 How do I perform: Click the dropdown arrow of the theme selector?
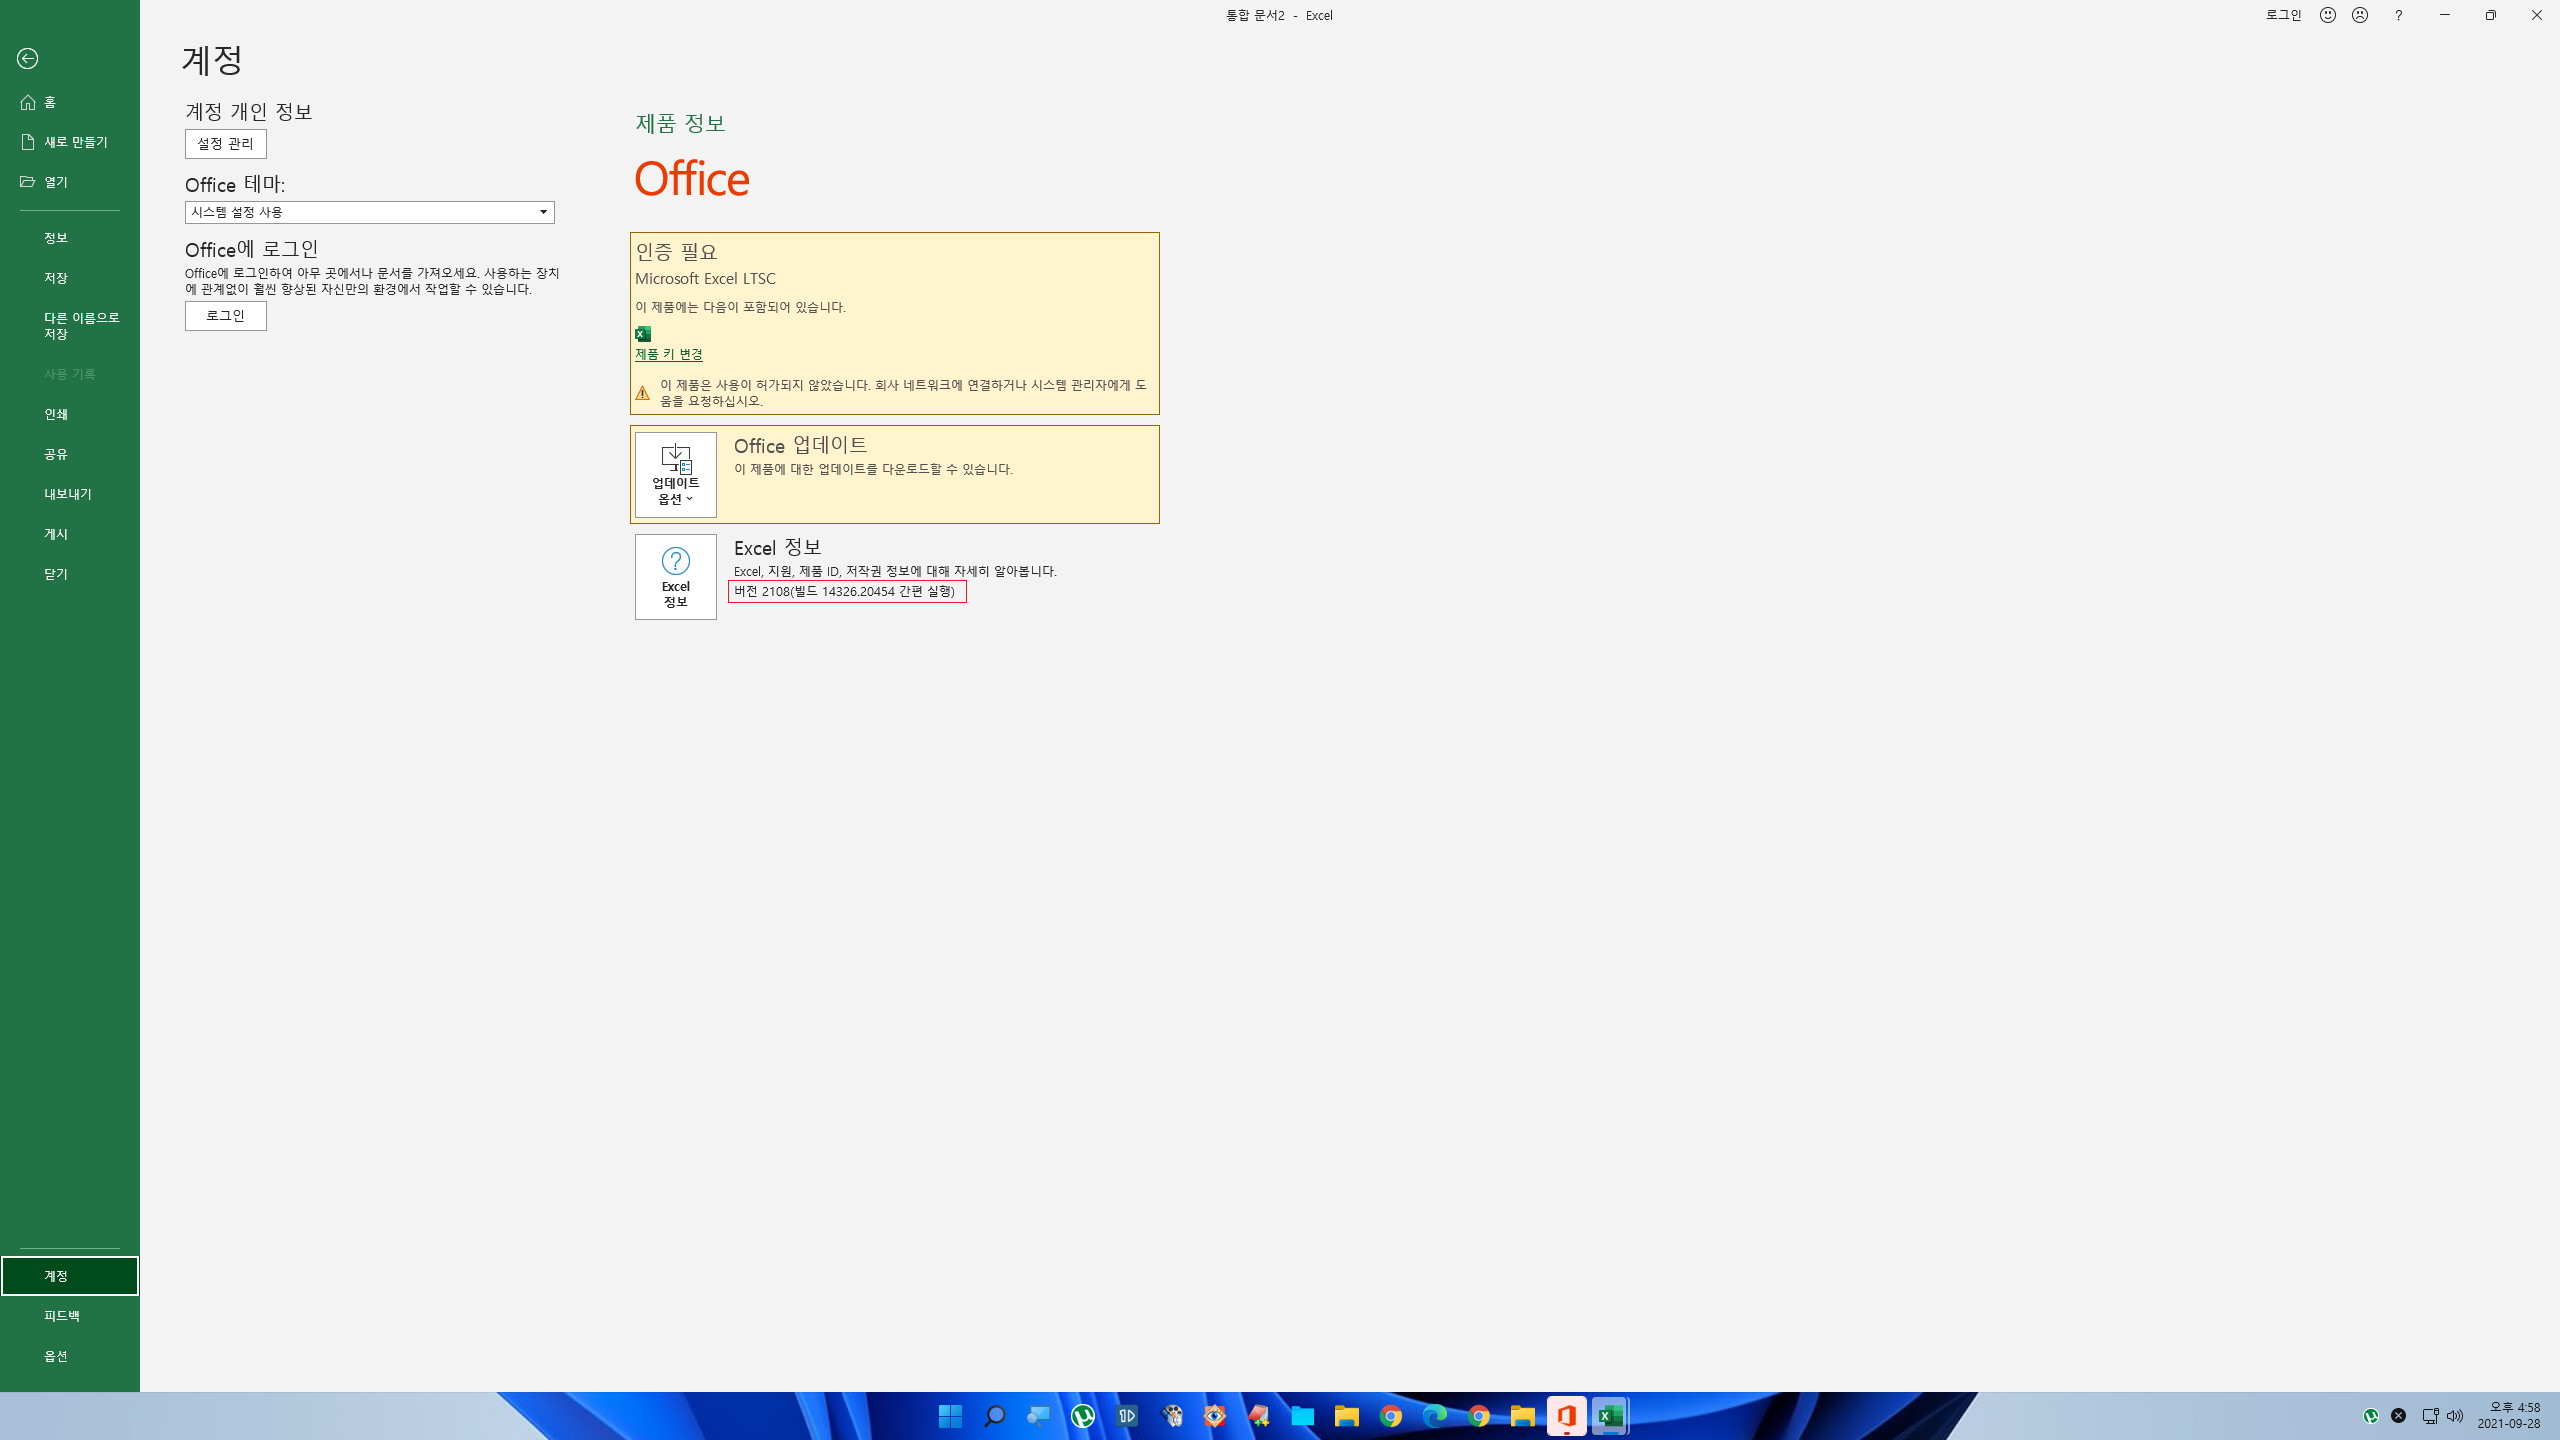[x=543, y=212]
